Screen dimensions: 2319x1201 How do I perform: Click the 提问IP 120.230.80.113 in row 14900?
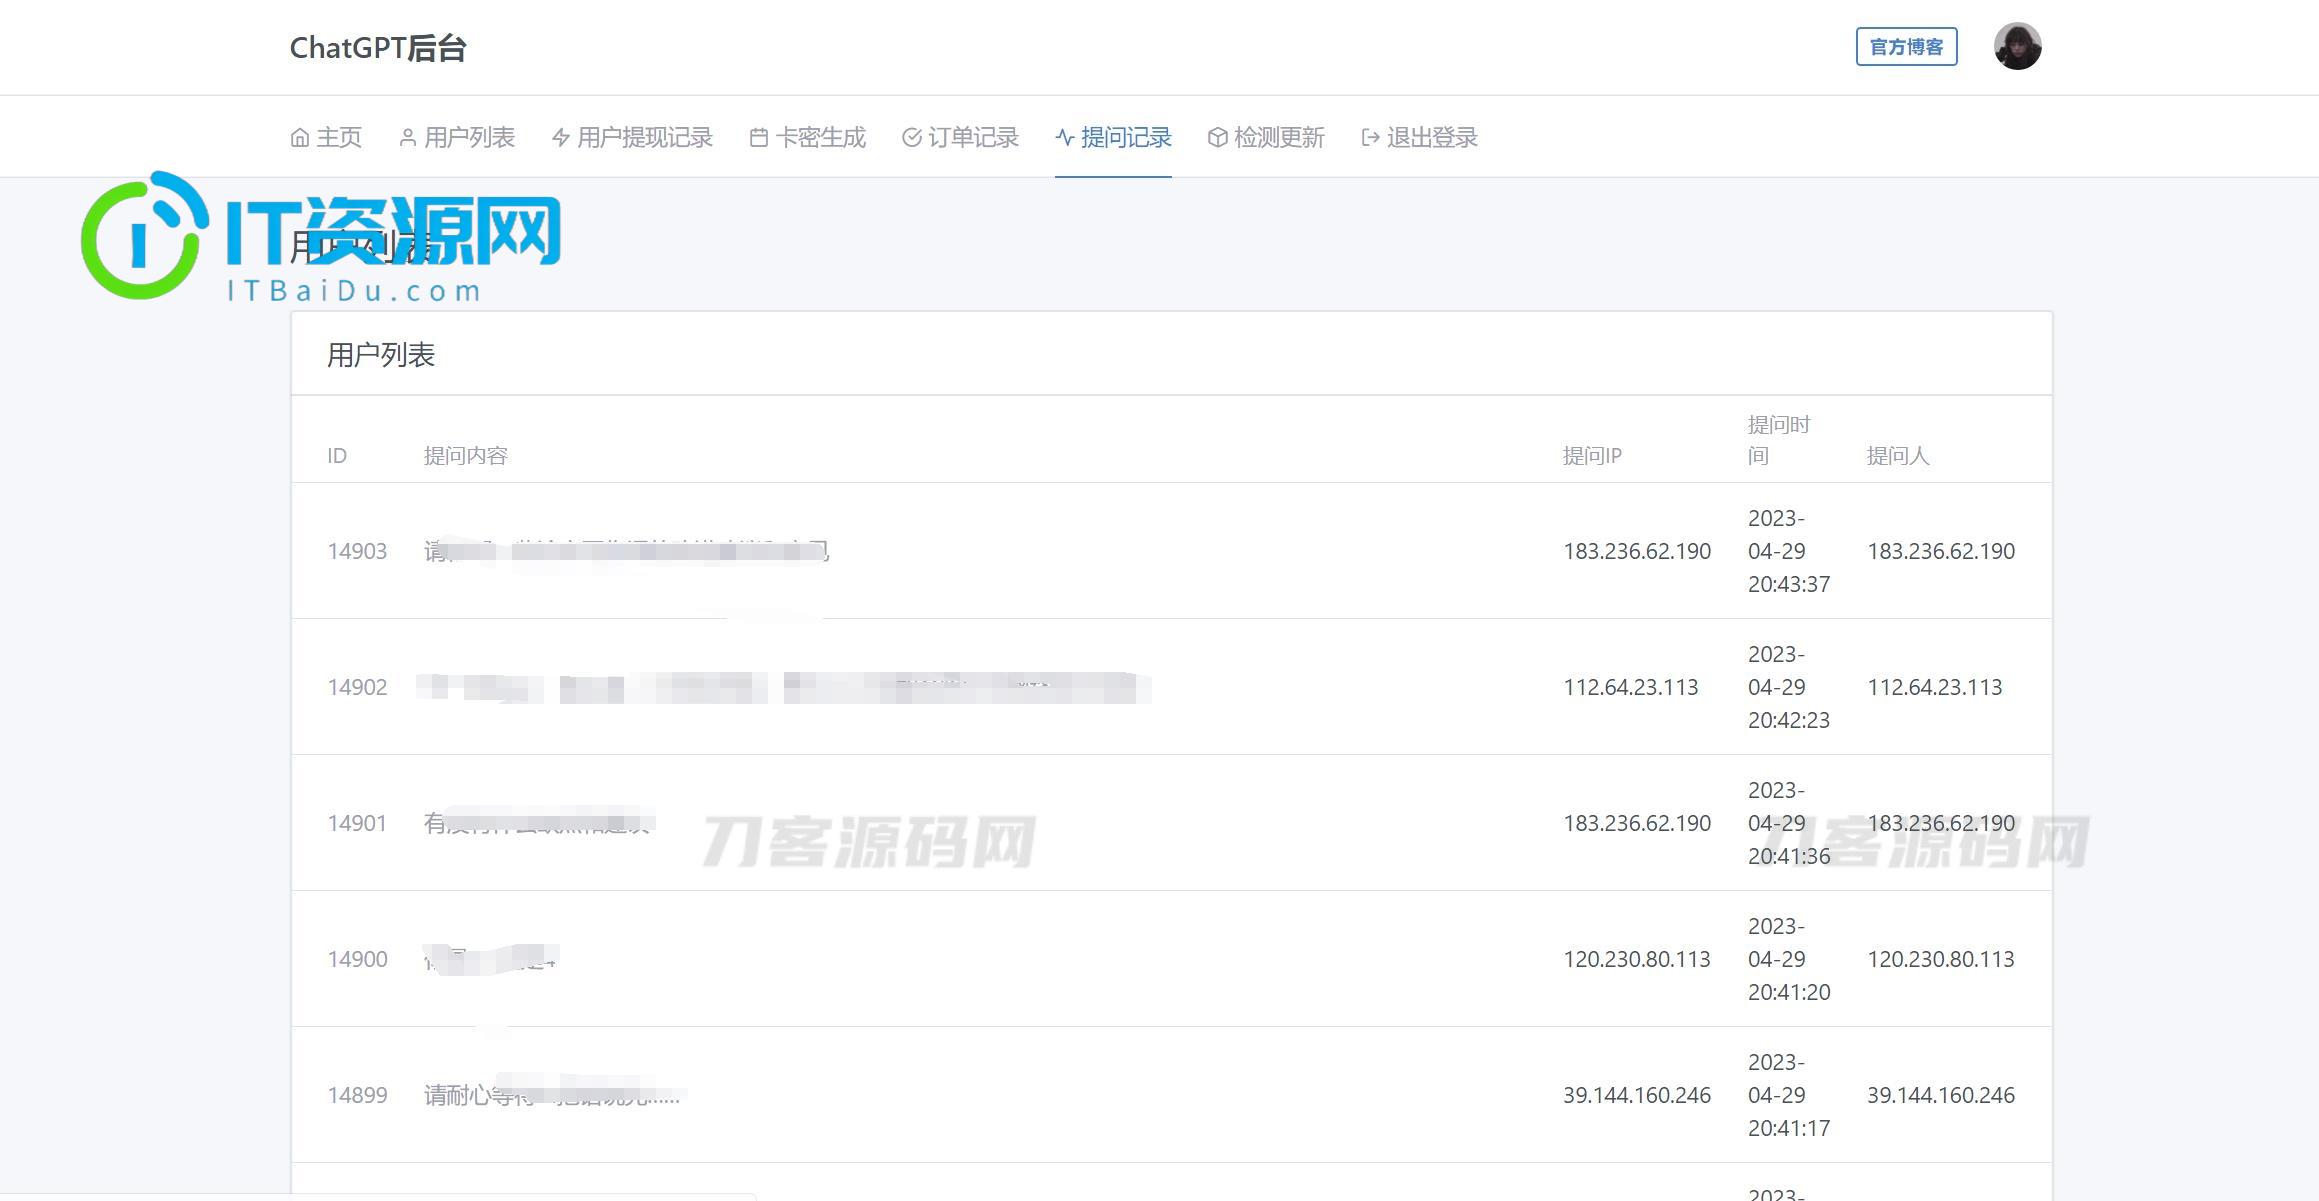[x=1637, y=959]
